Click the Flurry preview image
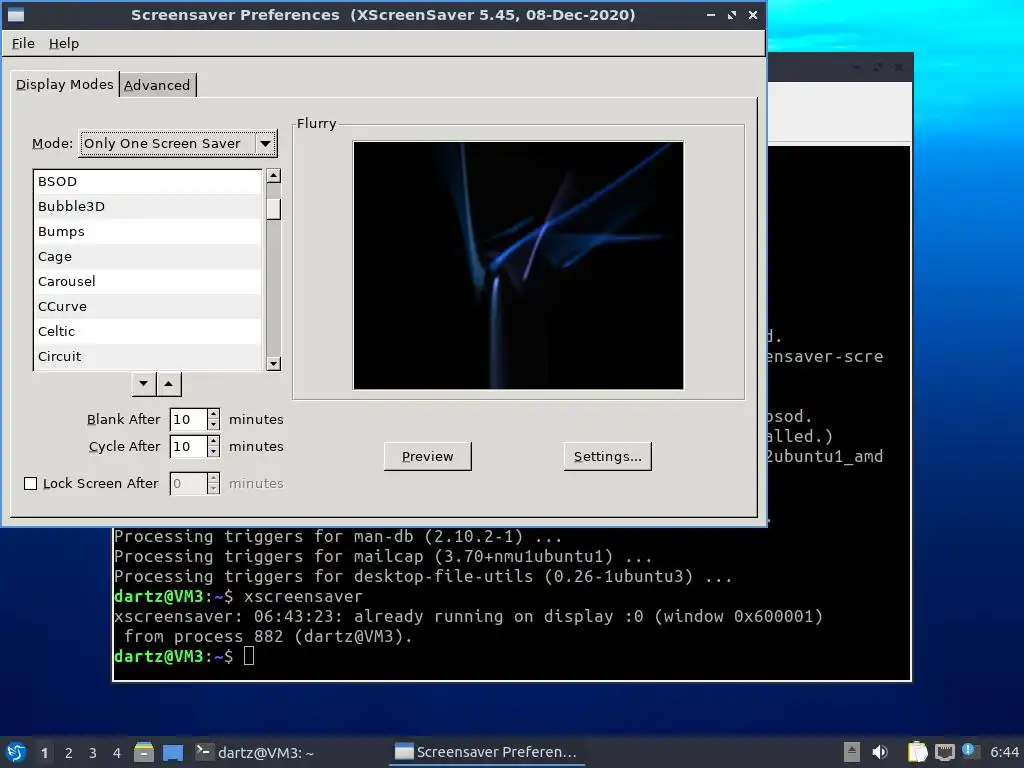1024x768 pixels. (518, 265)
